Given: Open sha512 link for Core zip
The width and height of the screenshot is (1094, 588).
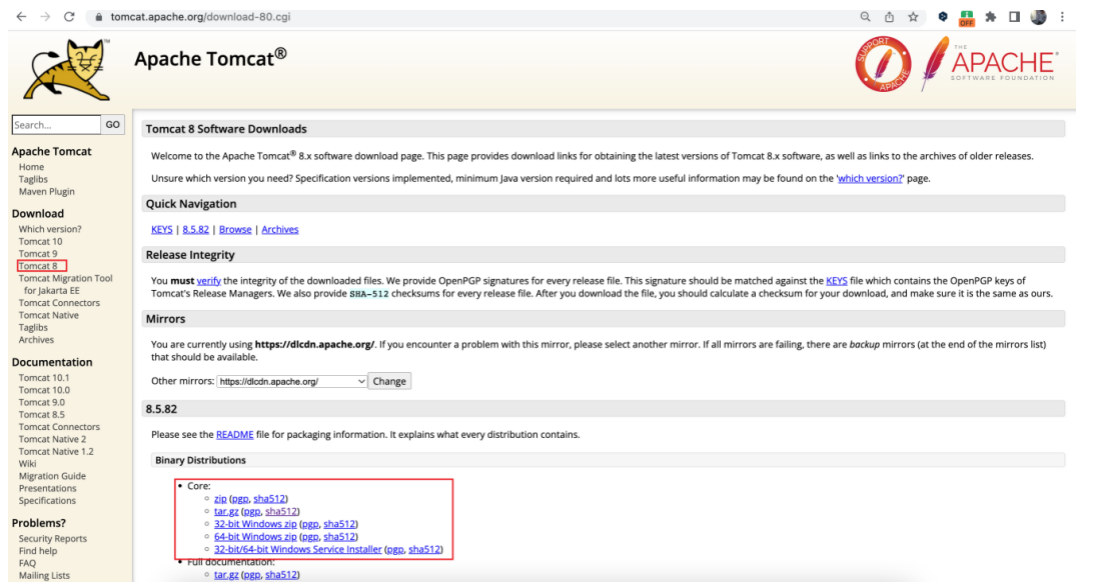Looking at the screenshot, I should click(269, 499).
